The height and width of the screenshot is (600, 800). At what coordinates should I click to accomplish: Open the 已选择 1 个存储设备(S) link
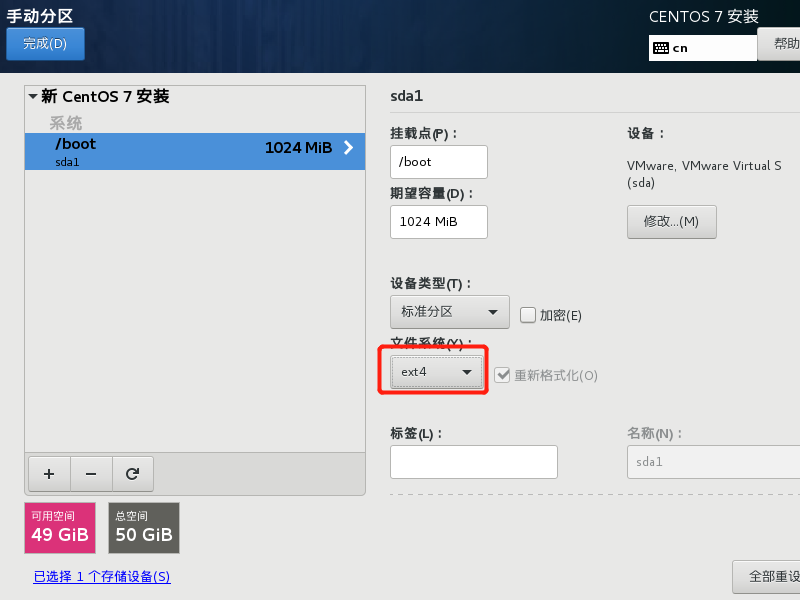(102, 577)
